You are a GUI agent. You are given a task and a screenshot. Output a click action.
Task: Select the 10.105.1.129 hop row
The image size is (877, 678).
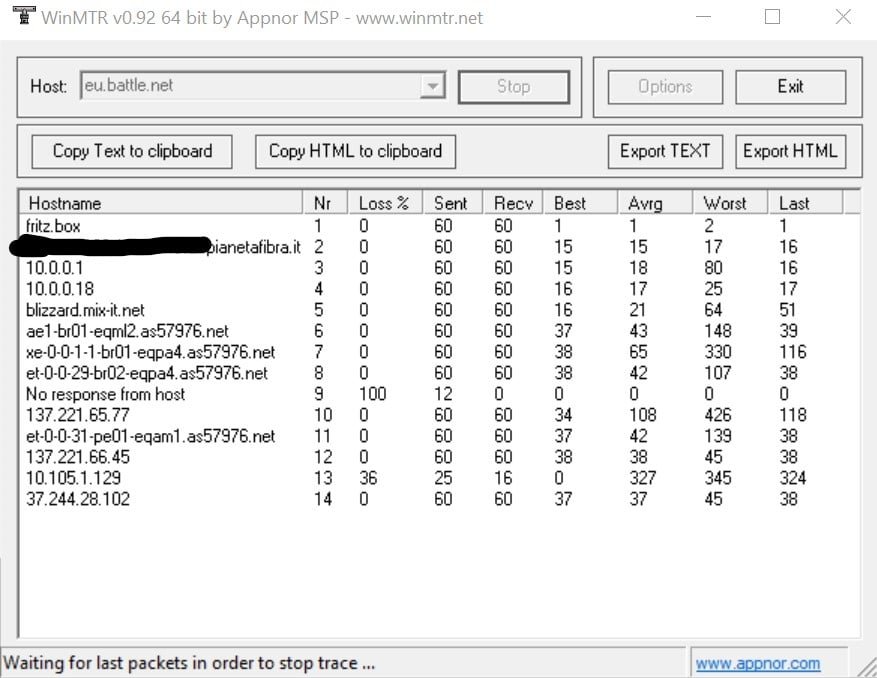click(431, 478)
